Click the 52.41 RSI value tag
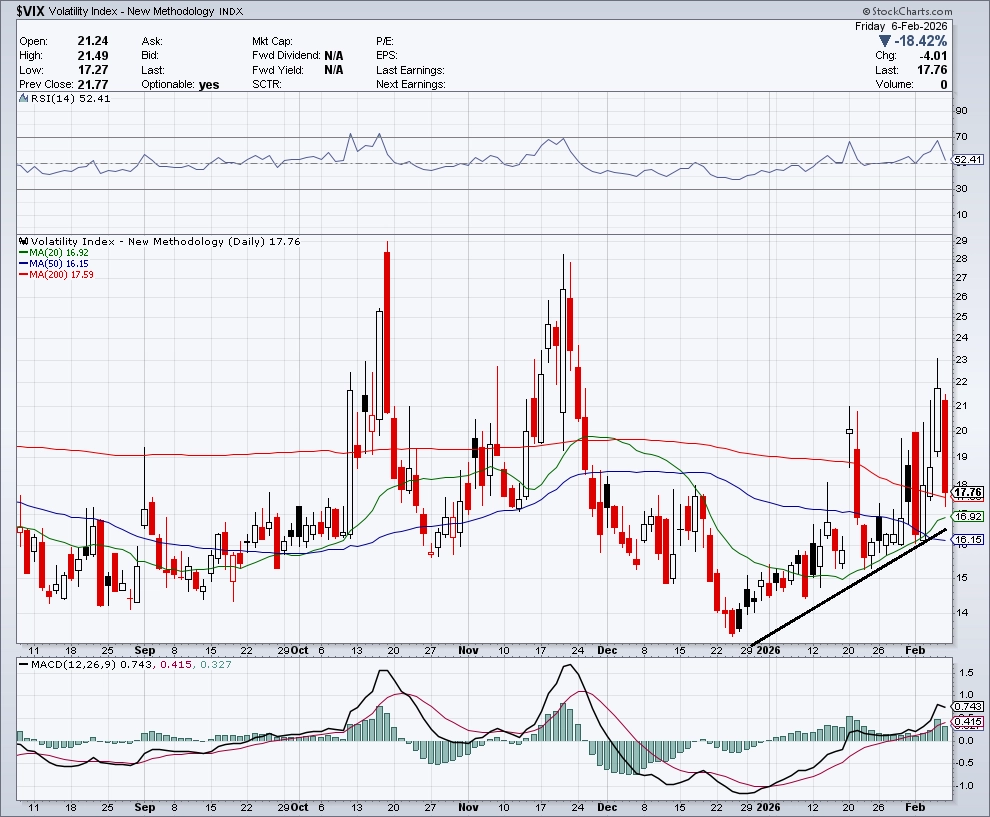The width and height of the screenshot is (990, 817). 968,159
